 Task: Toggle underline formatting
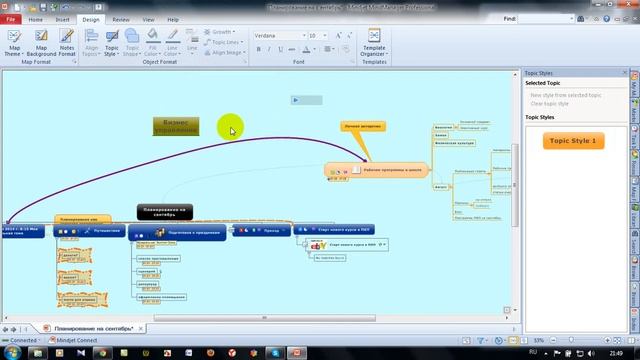[280, 49]
